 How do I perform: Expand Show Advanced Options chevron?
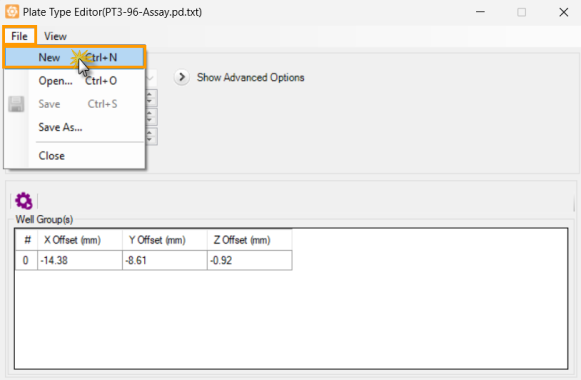pyautogui.click(x=182, y=77)
